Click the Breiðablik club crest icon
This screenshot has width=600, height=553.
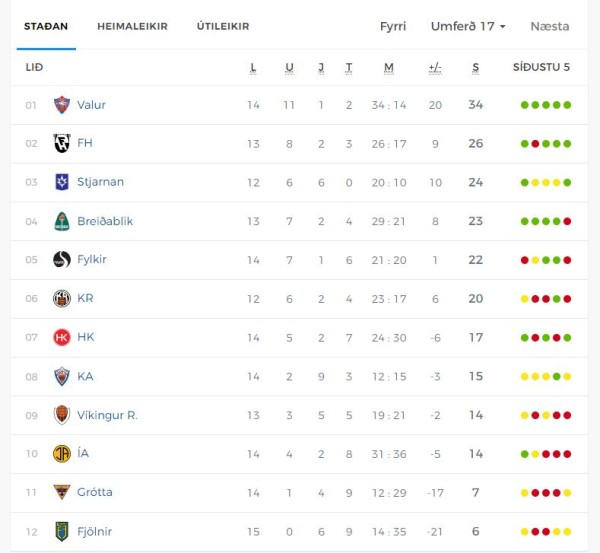click(x=62, y=221)
